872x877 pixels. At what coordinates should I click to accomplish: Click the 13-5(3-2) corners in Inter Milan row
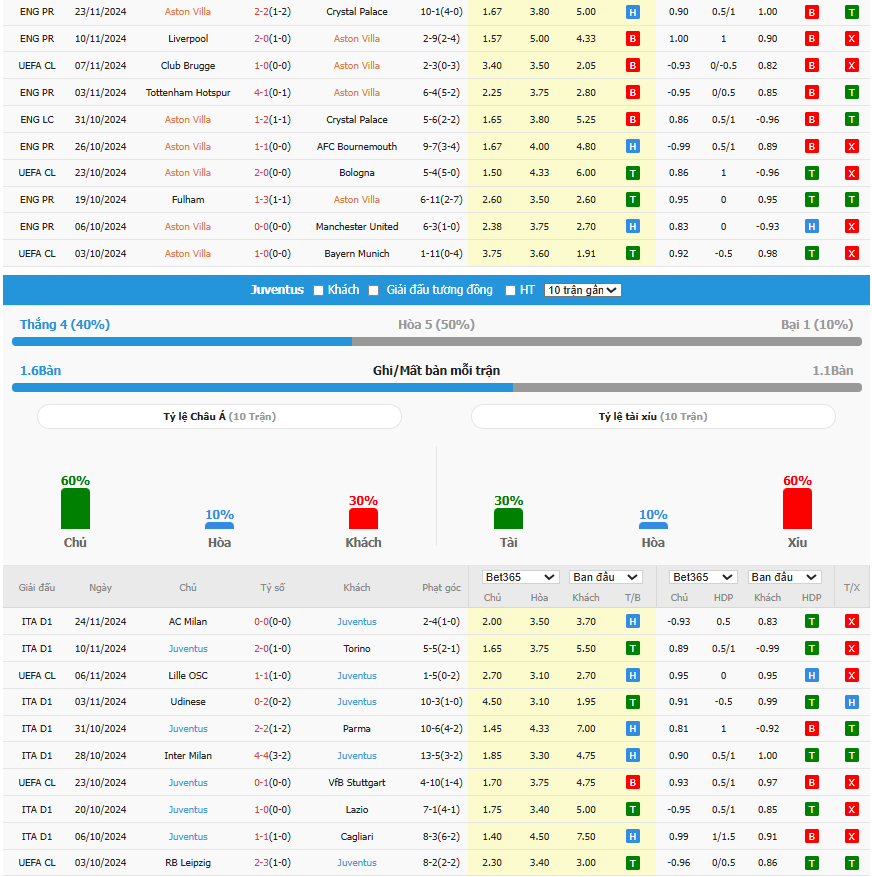[x=441, y=755]
